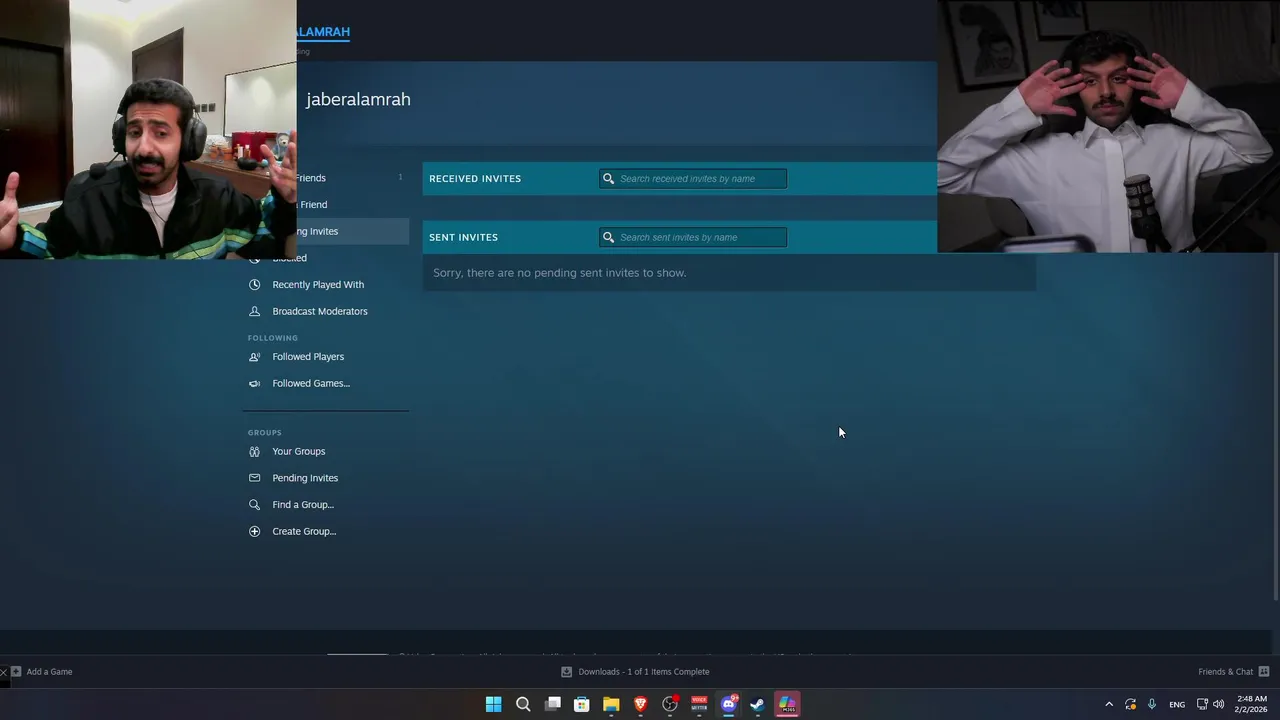Search sent invites by name field

click(693, 237)
